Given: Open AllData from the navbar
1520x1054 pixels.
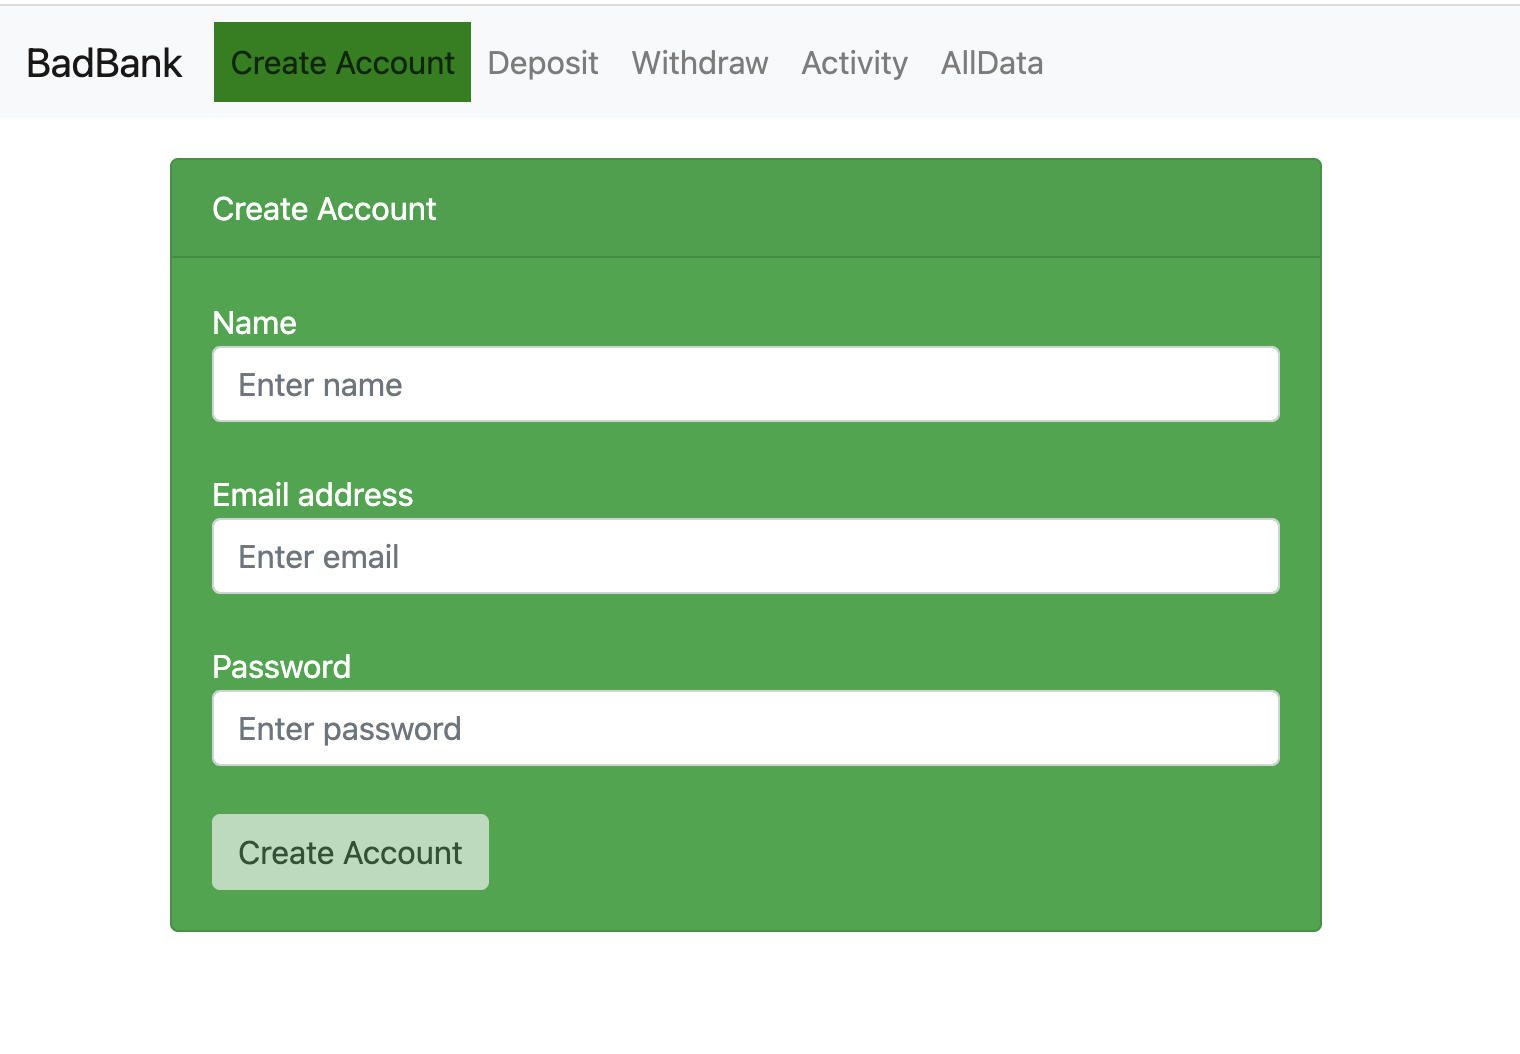Looking at the screenshot, I should click(991, 62).
